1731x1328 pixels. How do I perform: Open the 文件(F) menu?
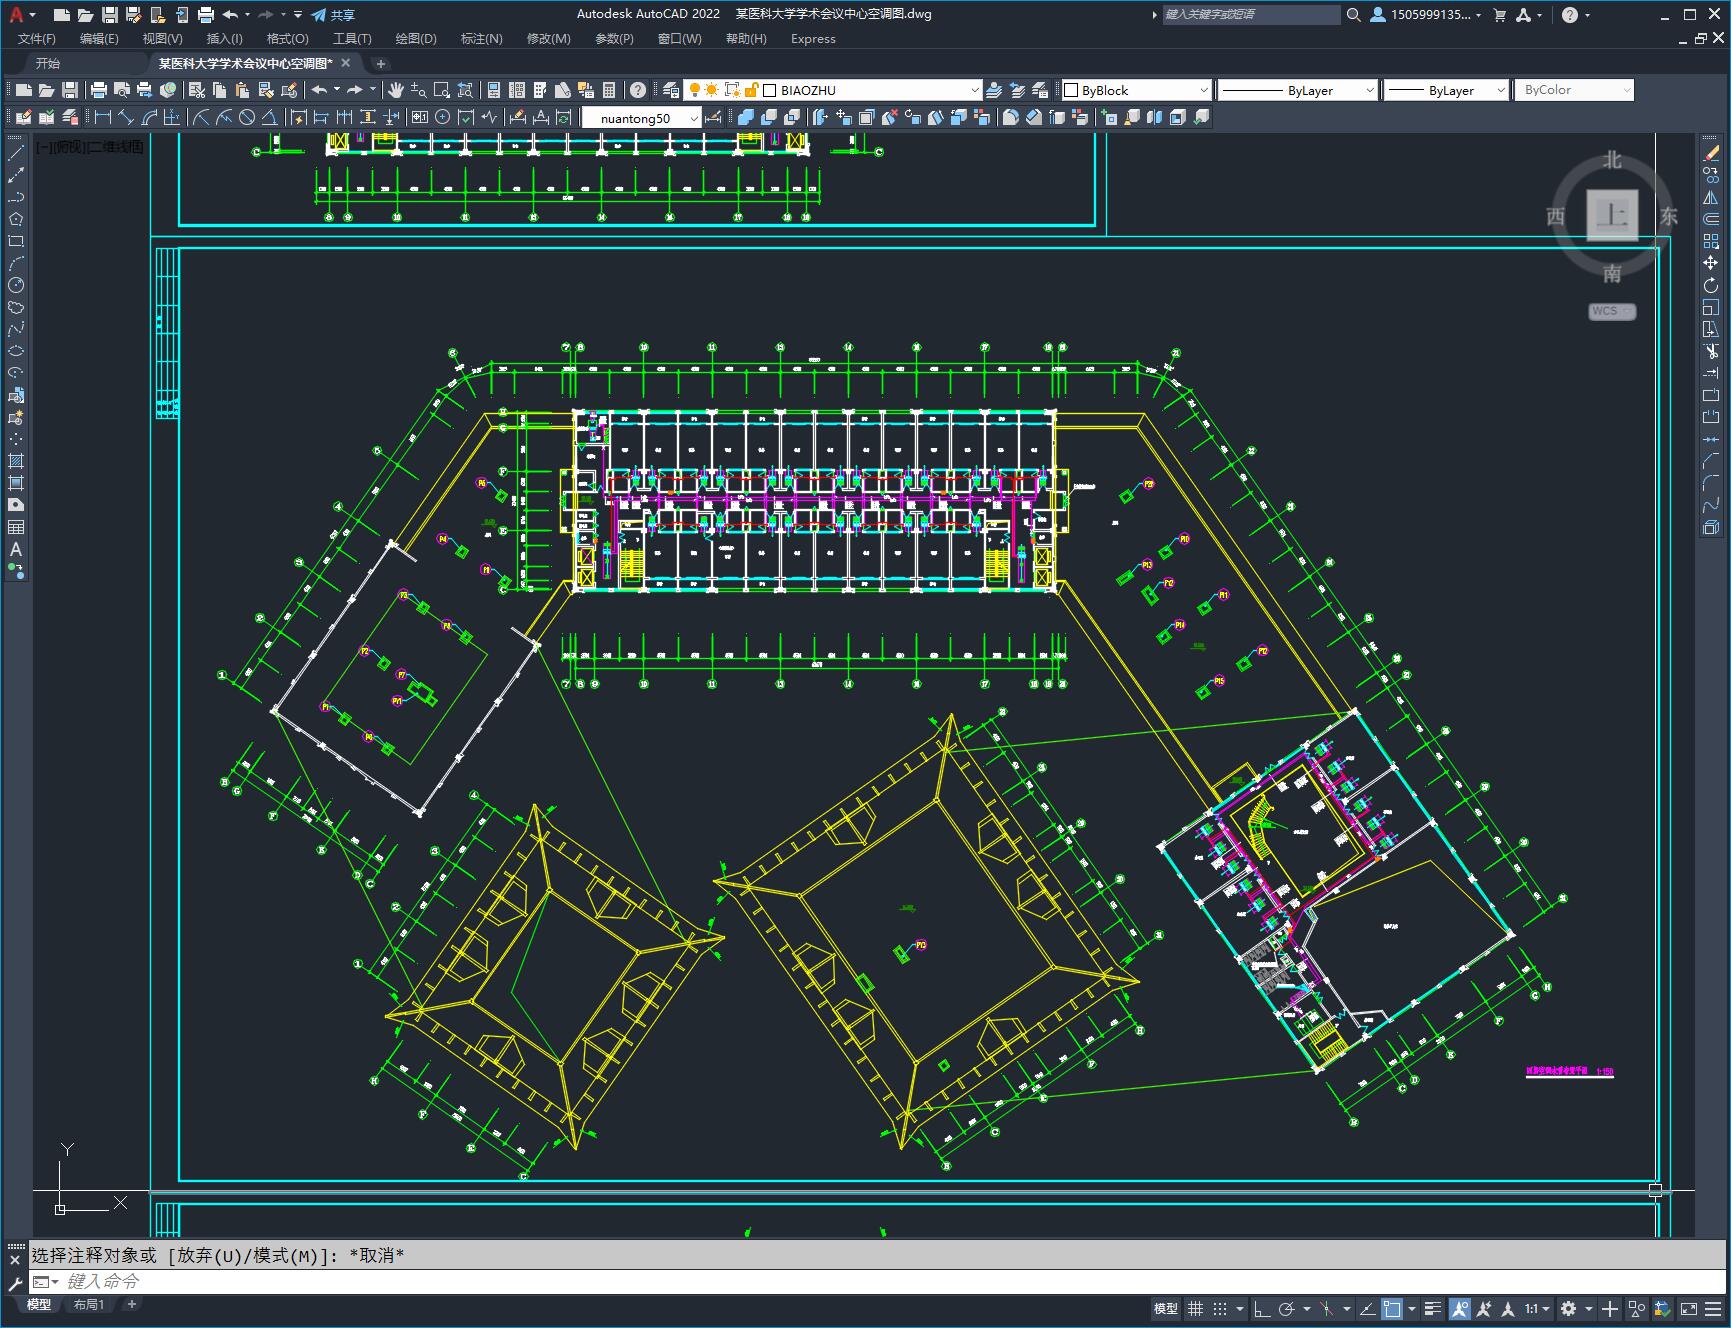(x=37, y=38)
